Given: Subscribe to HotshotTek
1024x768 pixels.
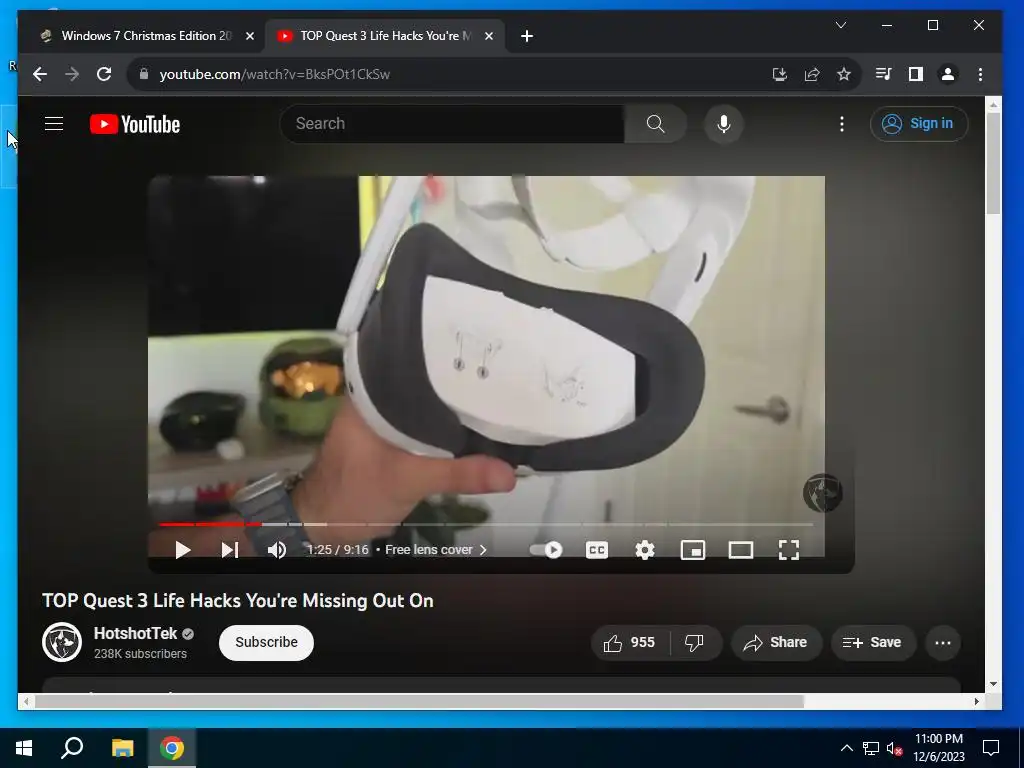Looking at the screenshot, I should tap(266, 643).
